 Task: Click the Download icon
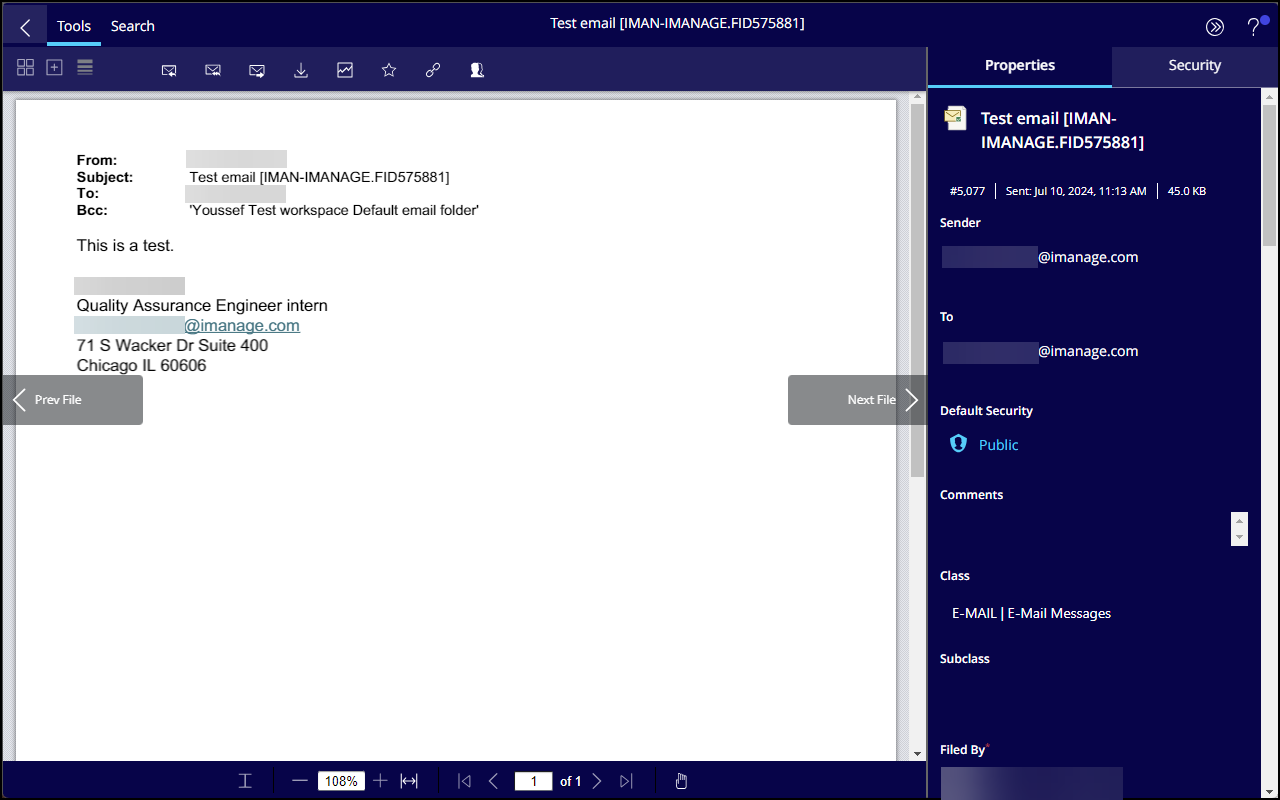pos(301,70)
